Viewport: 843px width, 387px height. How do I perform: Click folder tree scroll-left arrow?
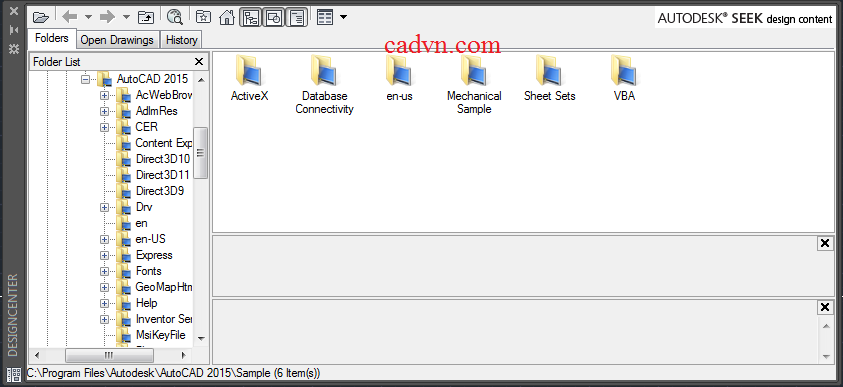[37, 355]
